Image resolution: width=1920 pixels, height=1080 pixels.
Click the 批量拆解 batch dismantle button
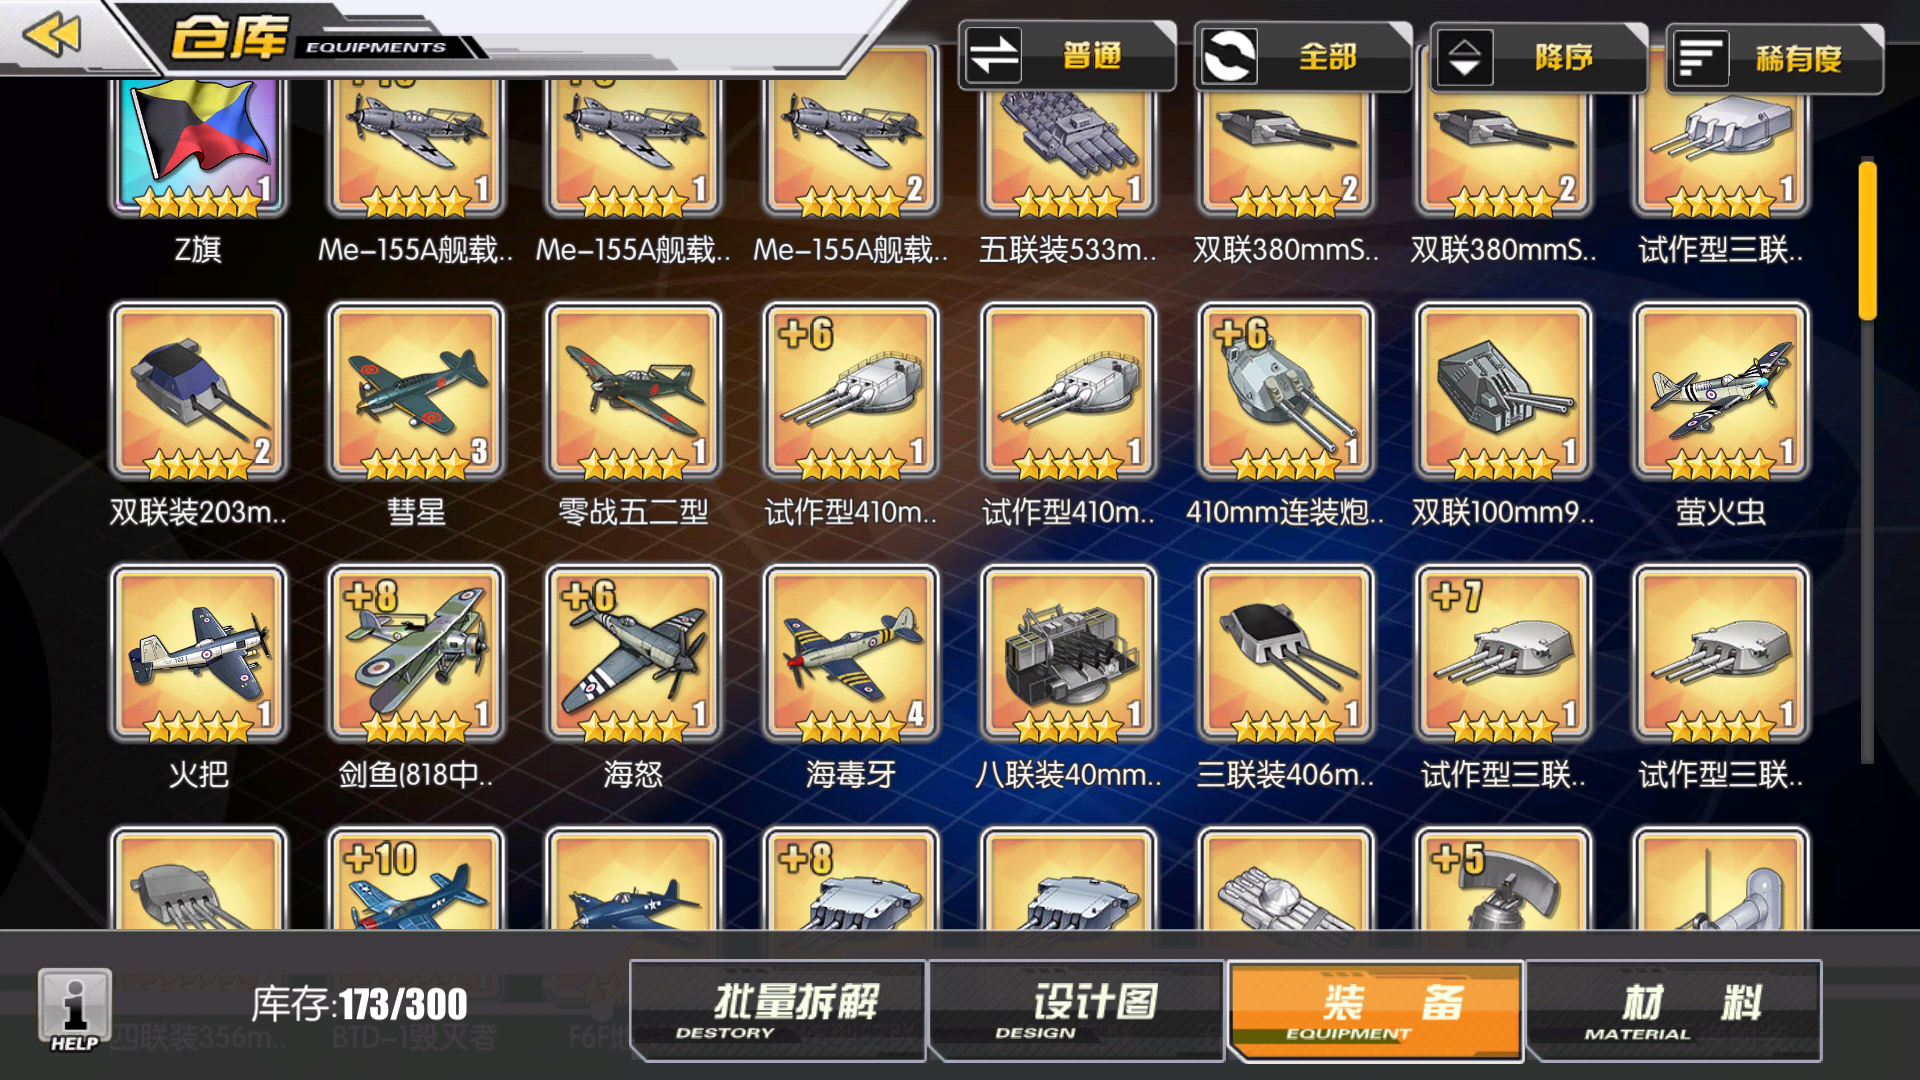tap(778, 1010)
